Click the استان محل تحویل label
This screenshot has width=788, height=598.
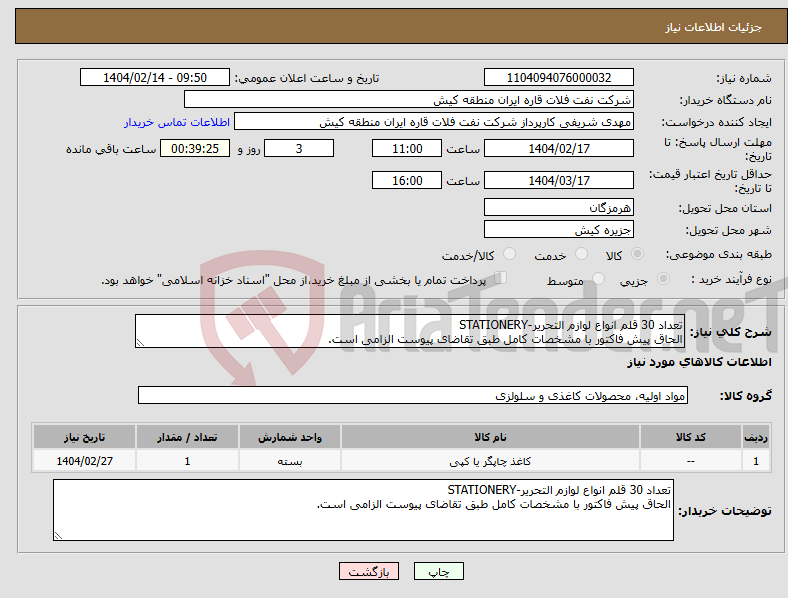[725, 208]
